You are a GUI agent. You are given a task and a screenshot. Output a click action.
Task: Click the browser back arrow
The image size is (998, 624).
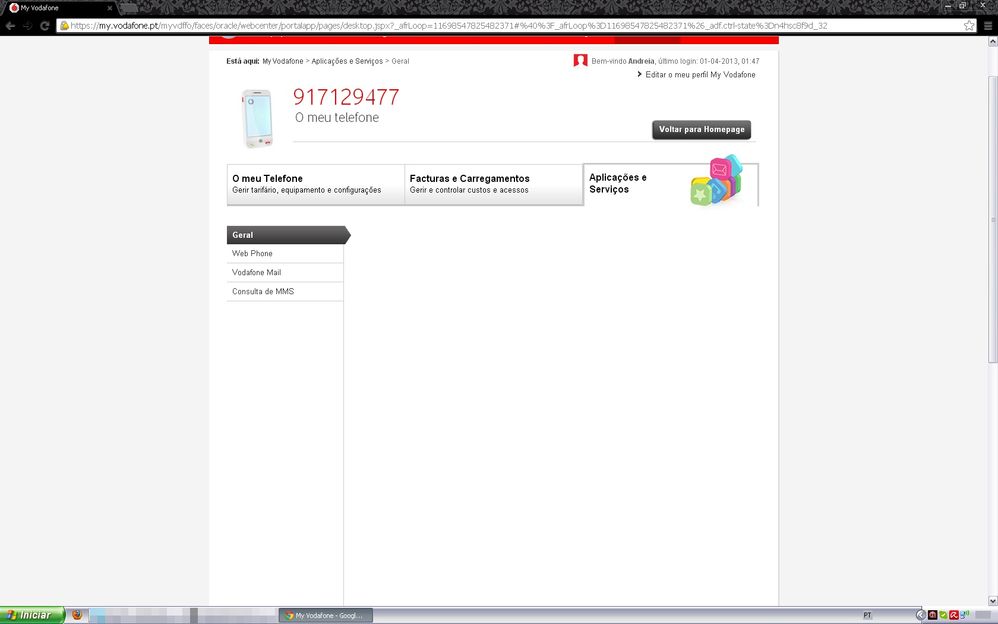tap(10, 25)
